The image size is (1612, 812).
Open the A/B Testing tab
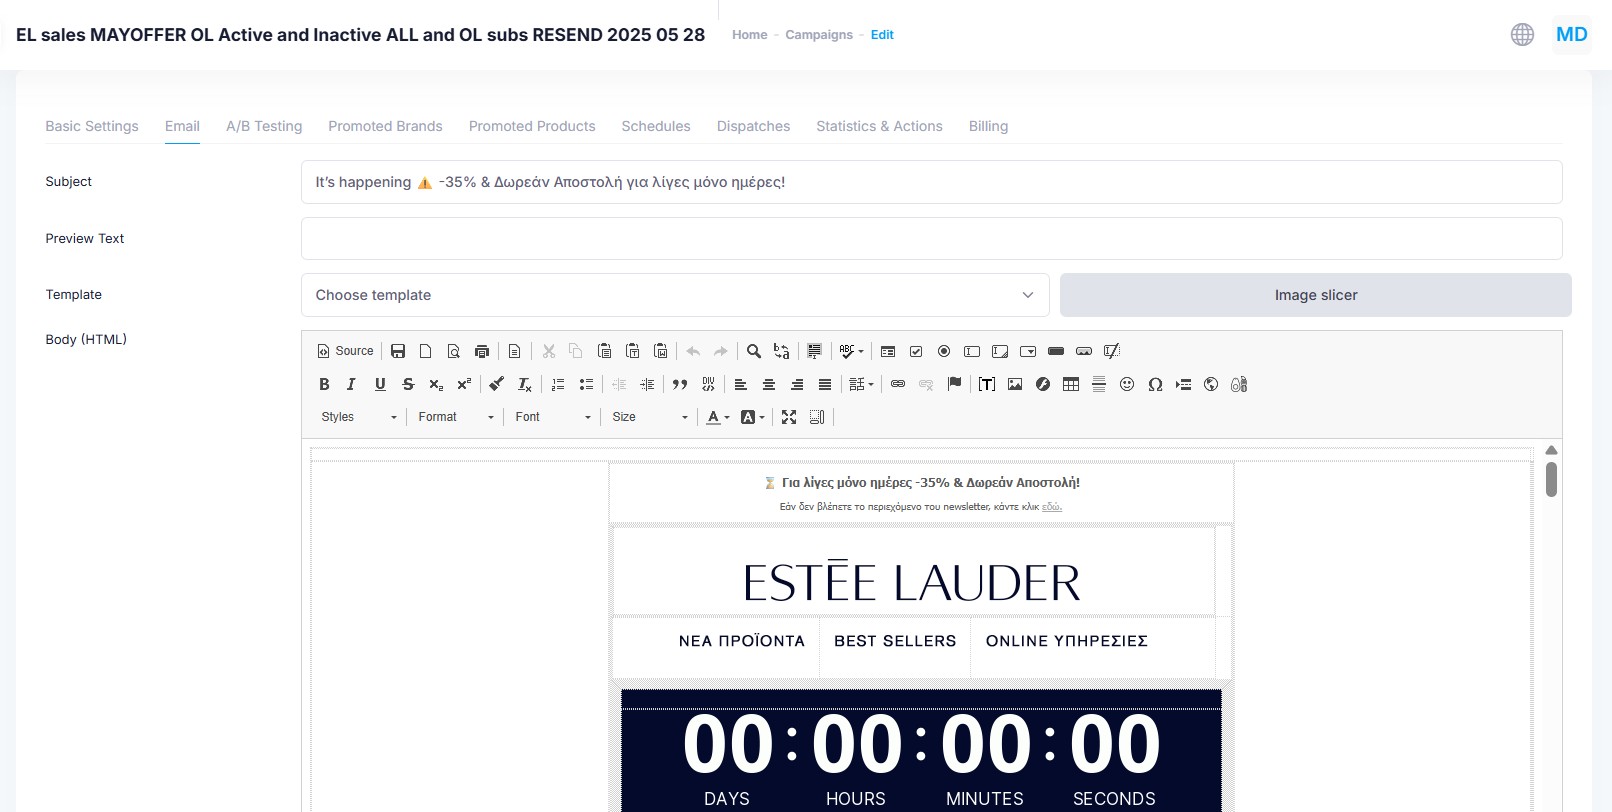(264, 126)
